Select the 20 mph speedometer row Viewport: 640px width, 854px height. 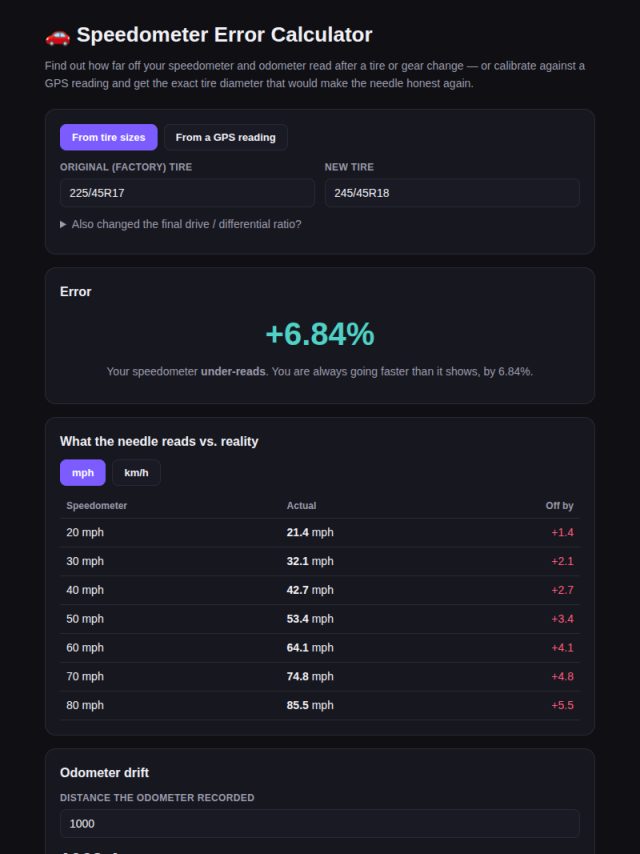point(320,533)
